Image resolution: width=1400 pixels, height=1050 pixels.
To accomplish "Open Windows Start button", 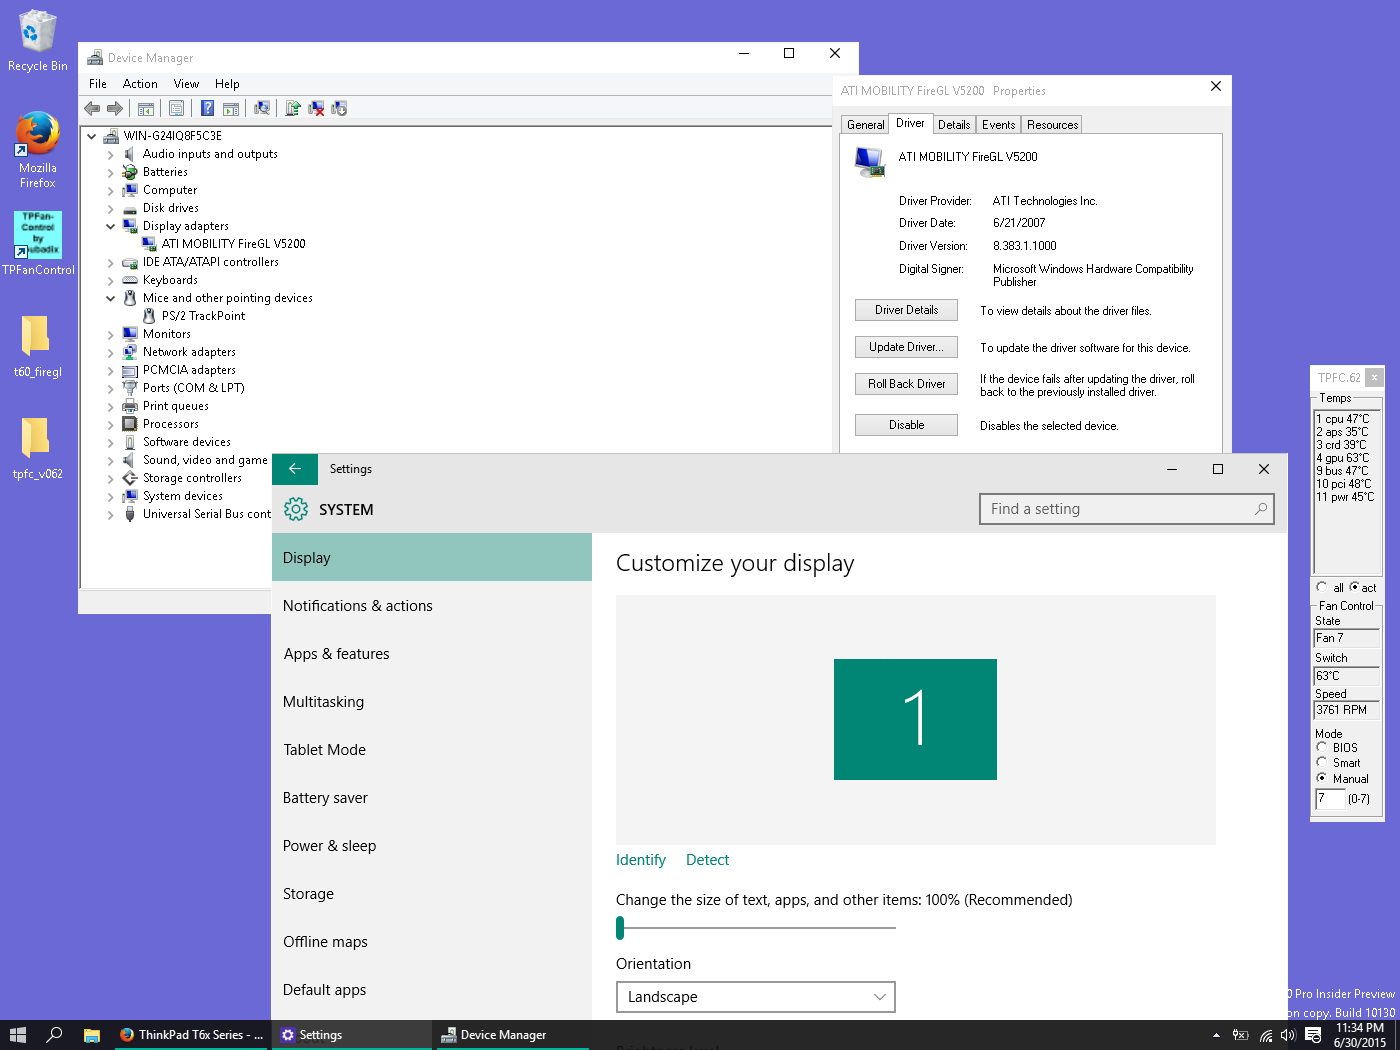I will pos(18,1035).
